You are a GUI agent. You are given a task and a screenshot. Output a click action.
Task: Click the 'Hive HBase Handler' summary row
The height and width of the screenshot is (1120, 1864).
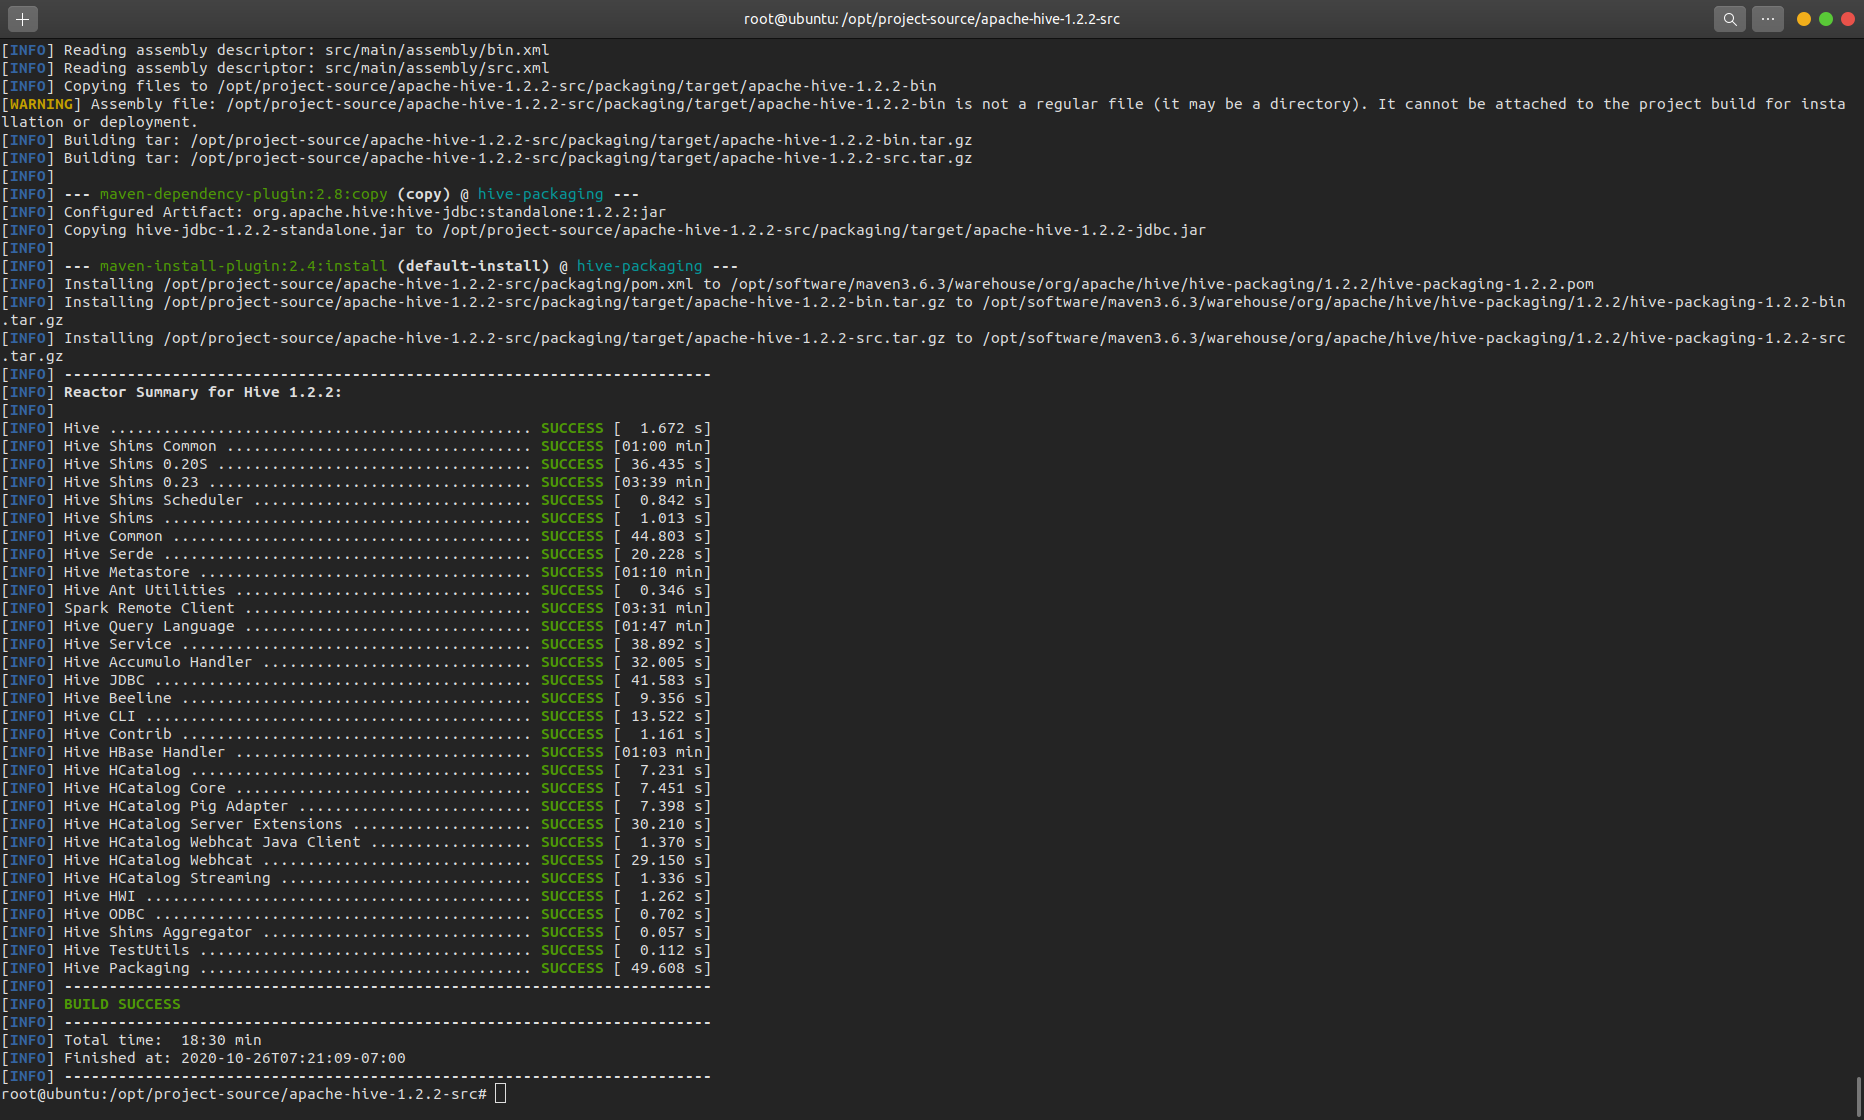(x=357, y=752)
